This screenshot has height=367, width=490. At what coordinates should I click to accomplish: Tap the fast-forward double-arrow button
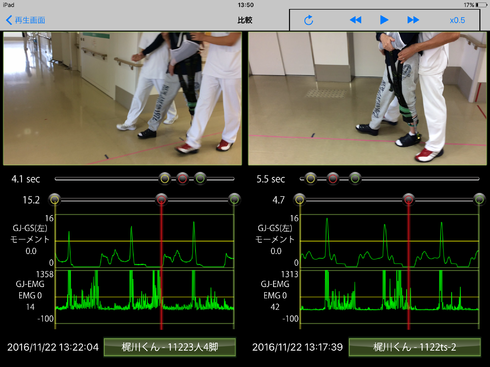[413, 20]
